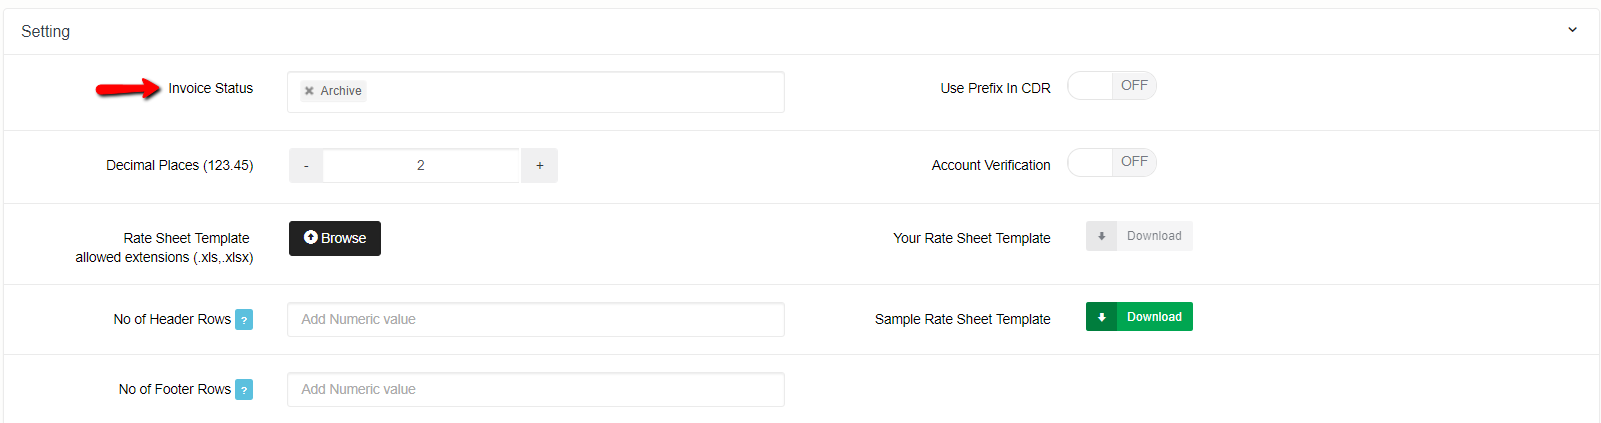Click the arrow icon on the green Download button
The image size is (1601, 423).
(1101, 317)
